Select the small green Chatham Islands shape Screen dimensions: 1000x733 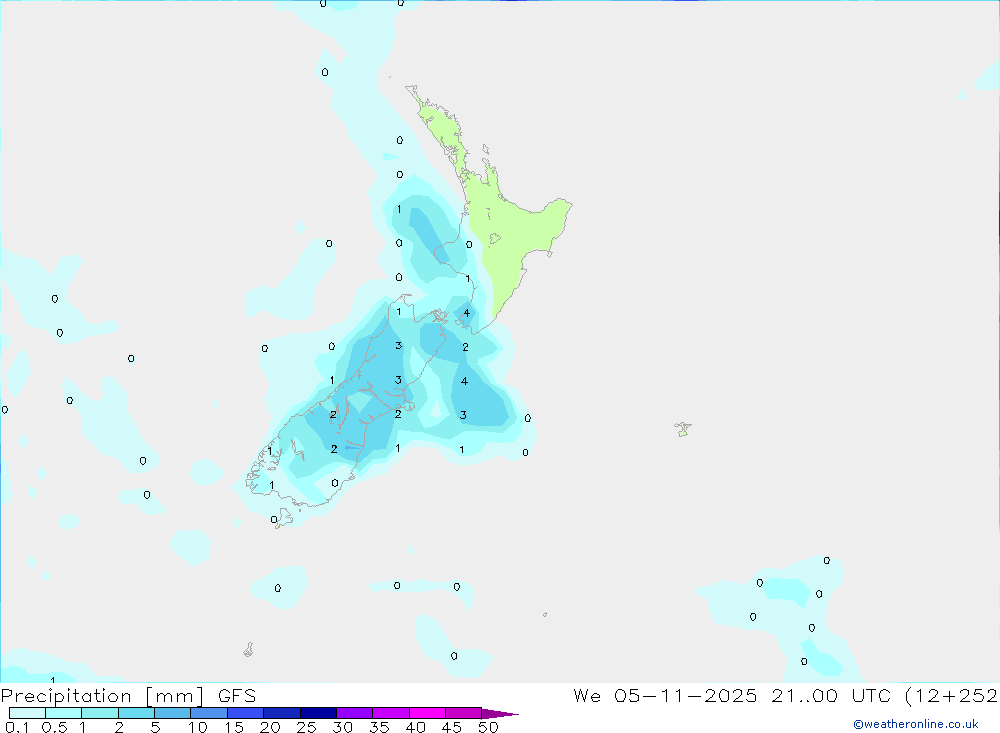pyautogui.click(x=683, y=429)
